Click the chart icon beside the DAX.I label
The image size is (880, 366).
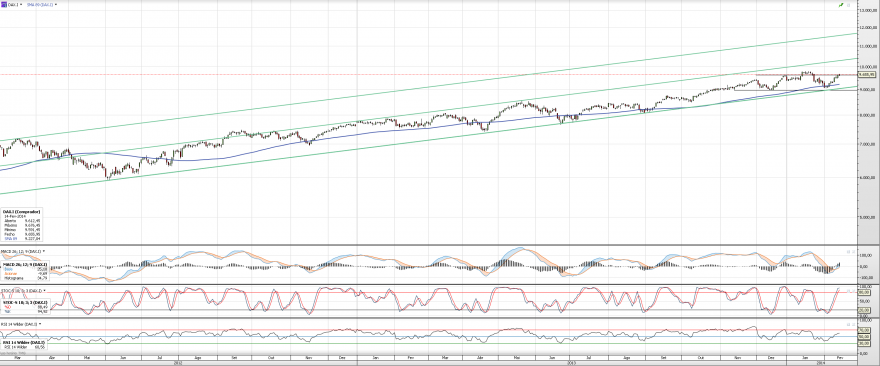coord(4,4)
